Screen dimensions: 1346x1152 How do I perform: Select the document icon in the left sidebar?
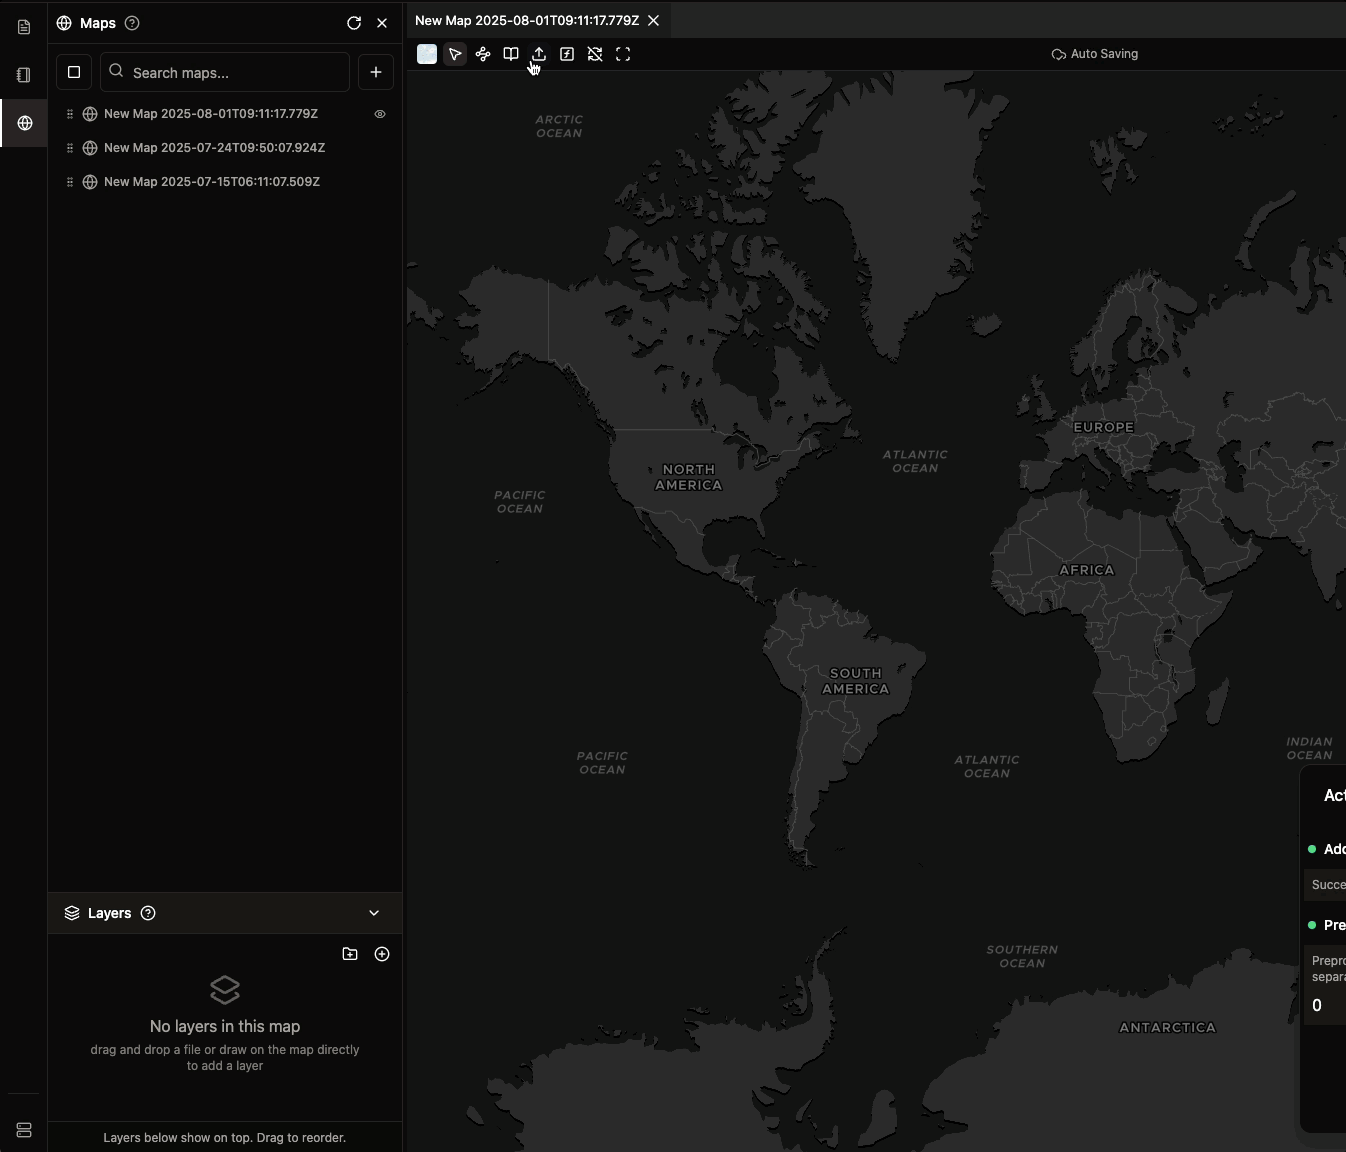point(22,27)
